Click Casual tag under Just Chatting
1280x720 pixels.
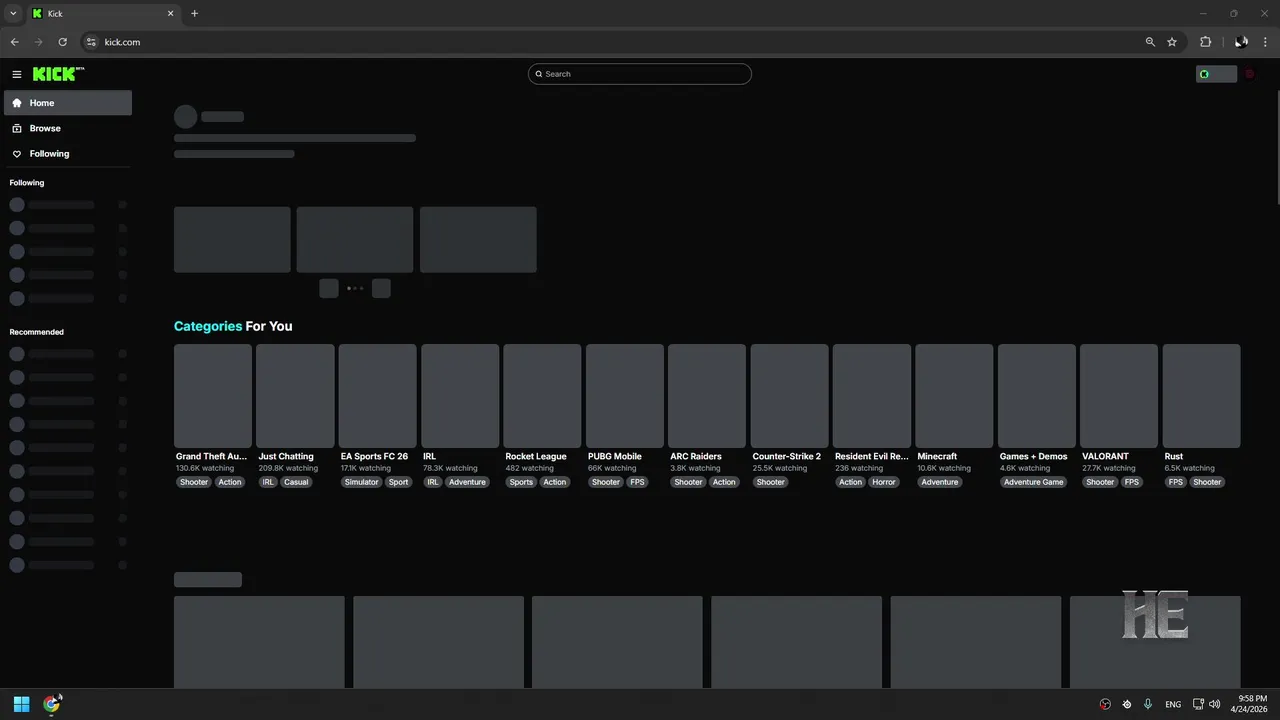(x=296, y=482)
